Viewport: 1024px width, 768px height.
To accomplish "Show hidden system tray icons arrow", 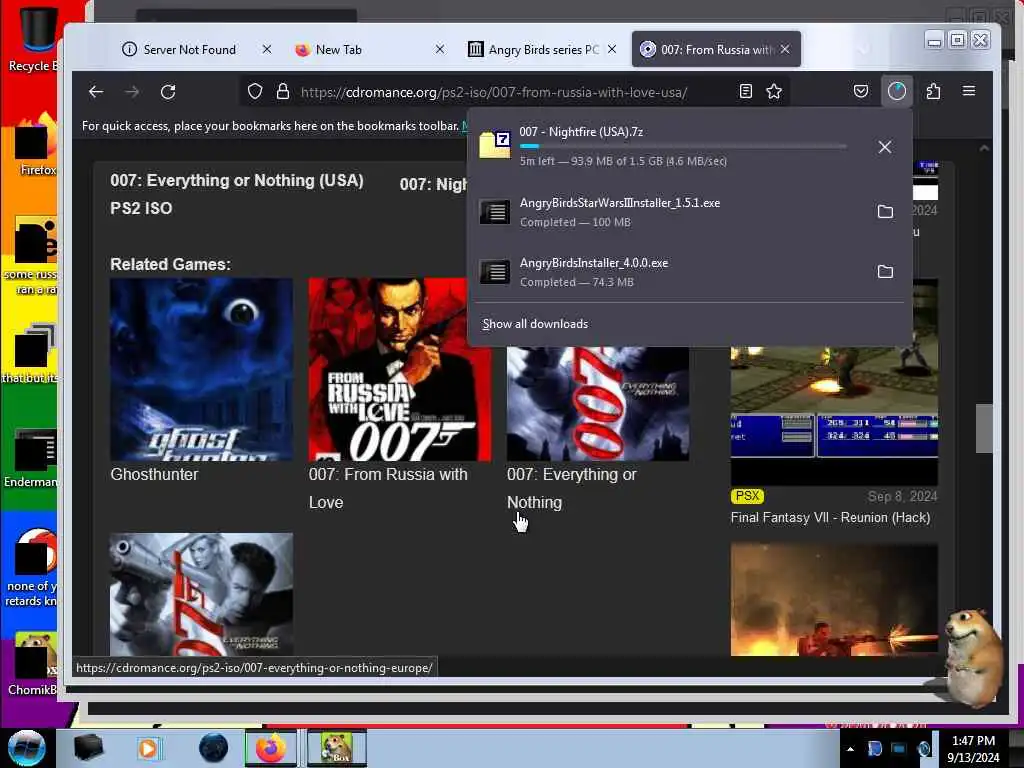I will coord(850,749).
